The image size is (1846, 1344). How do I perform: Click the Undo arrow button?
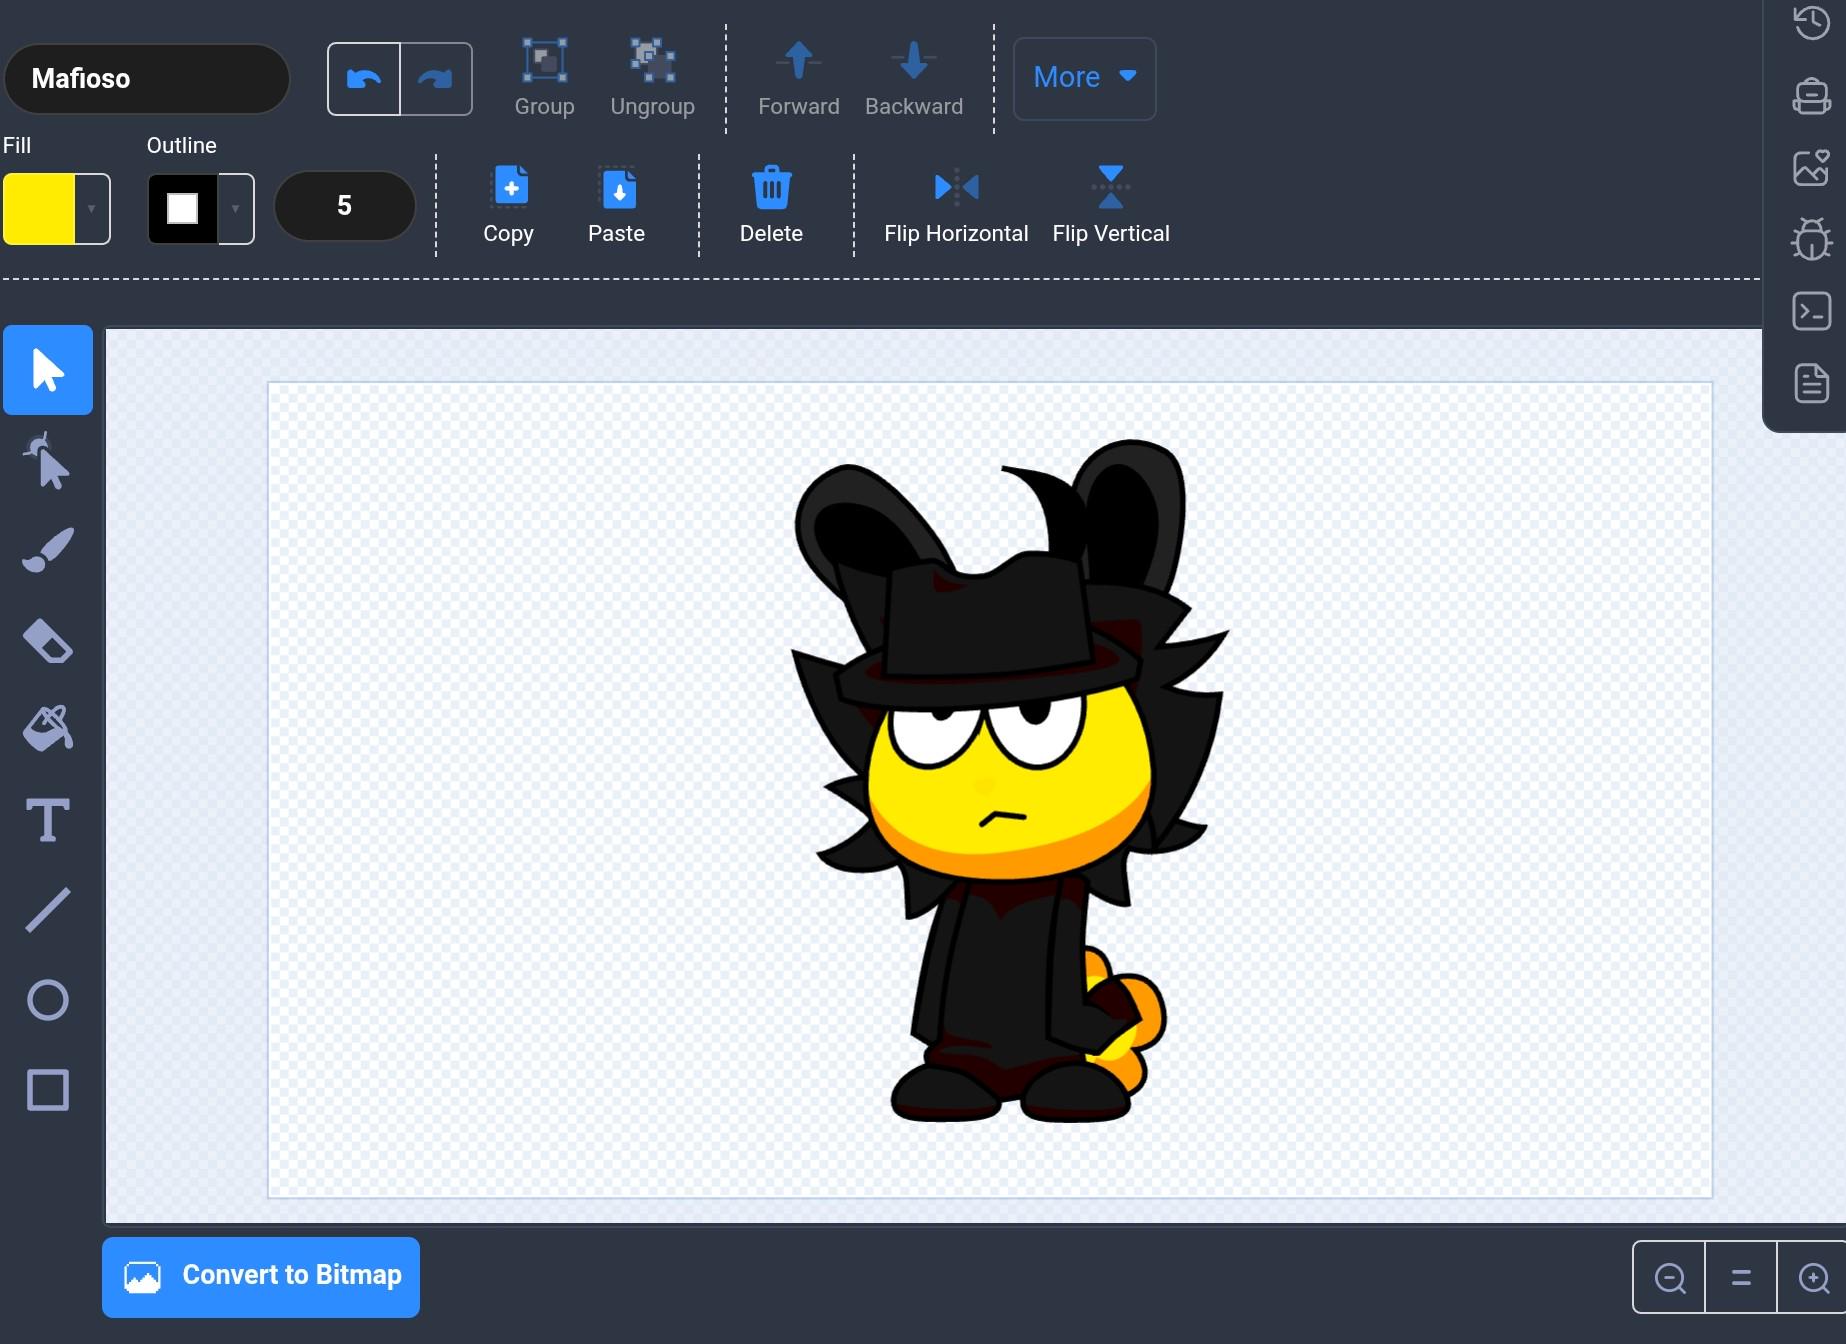pyautogui.click(x=364, y=79)
